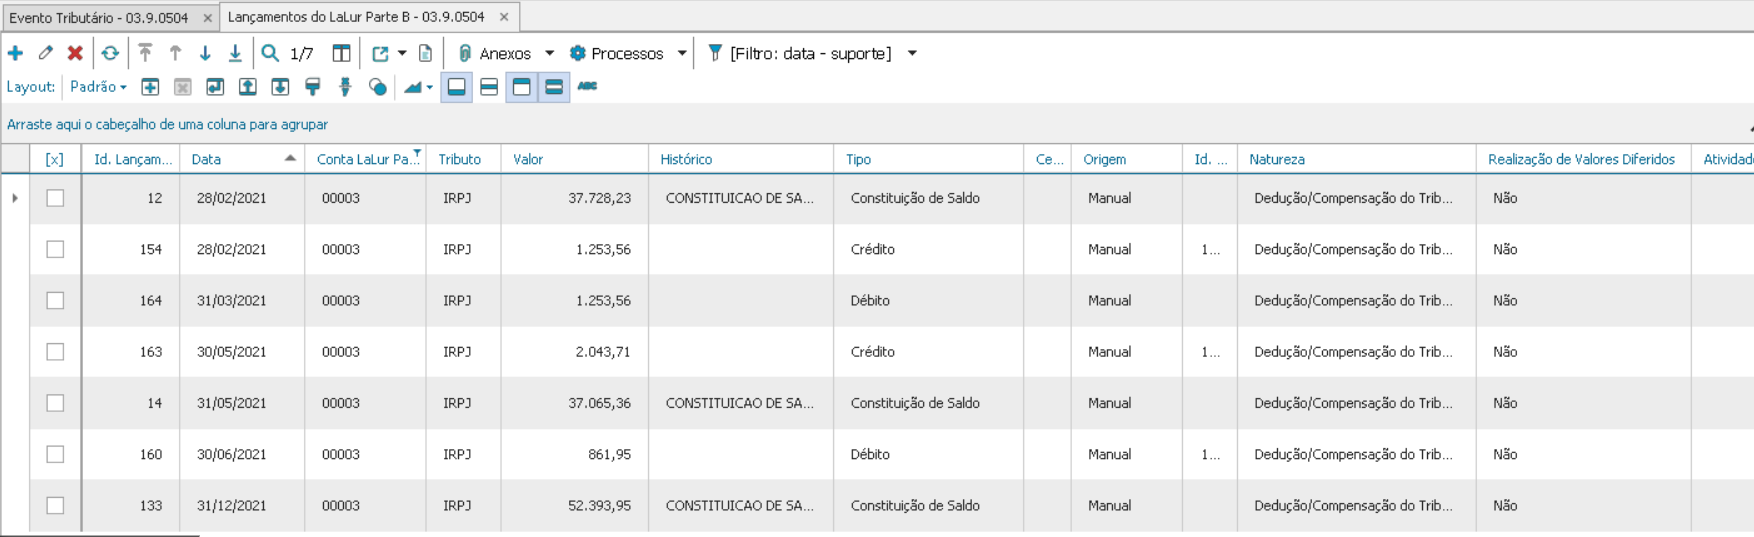The width and height of the screenshot is (1754, 537).
Task: Click the funnel filter icon
Action: click(x=714, y=53)
